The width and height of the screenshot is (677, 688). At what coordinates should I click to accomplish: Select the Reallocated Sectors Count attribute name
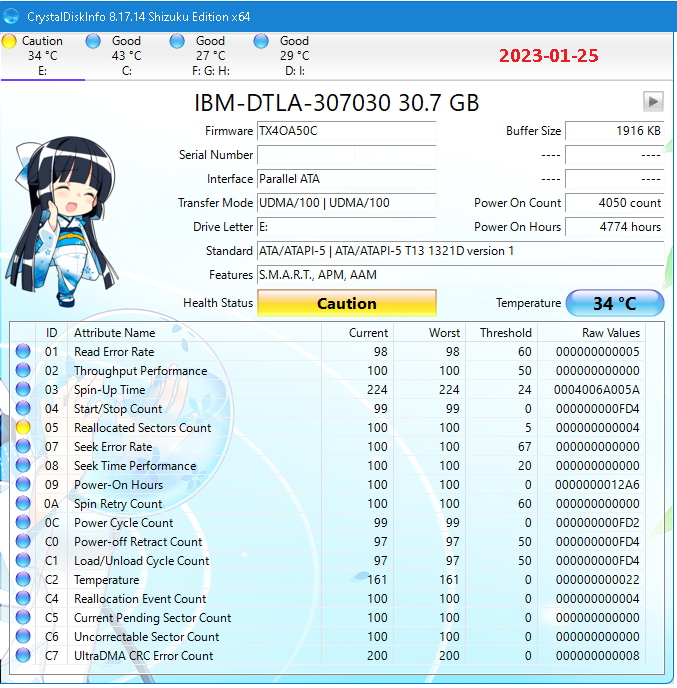[143, 427]
